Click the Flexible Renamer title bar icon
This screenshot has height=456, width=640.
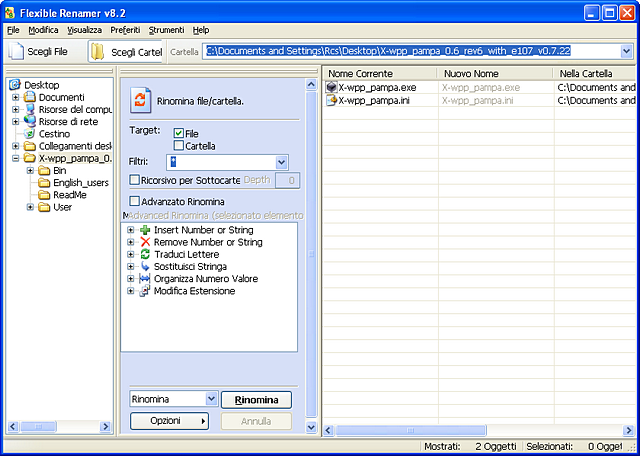[x=10, y=13]
